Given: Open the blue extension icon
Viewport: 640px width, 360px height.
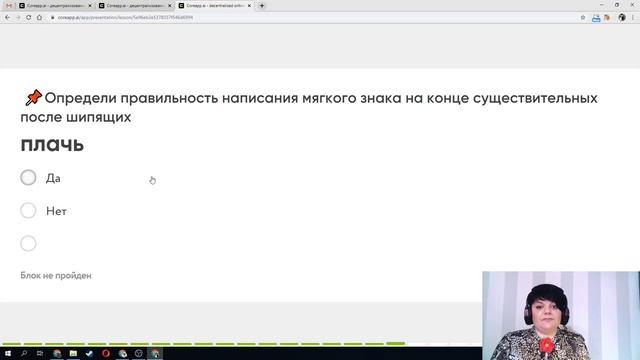Looking at the screenshot, I should (596, 18).
